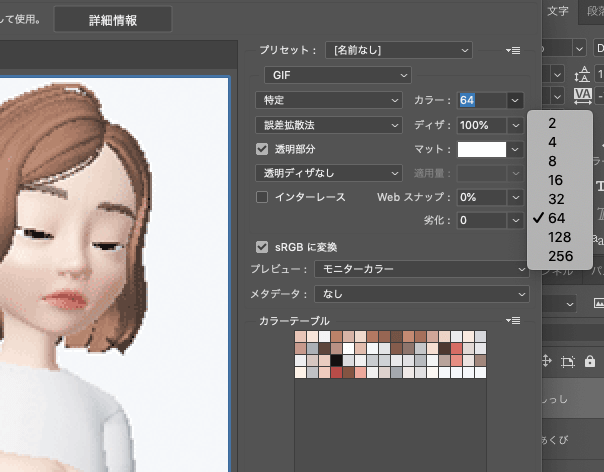This screenshot has width=604, height=472.
Task: Open the プリセット preset dropdown
Action: (400, 49)
